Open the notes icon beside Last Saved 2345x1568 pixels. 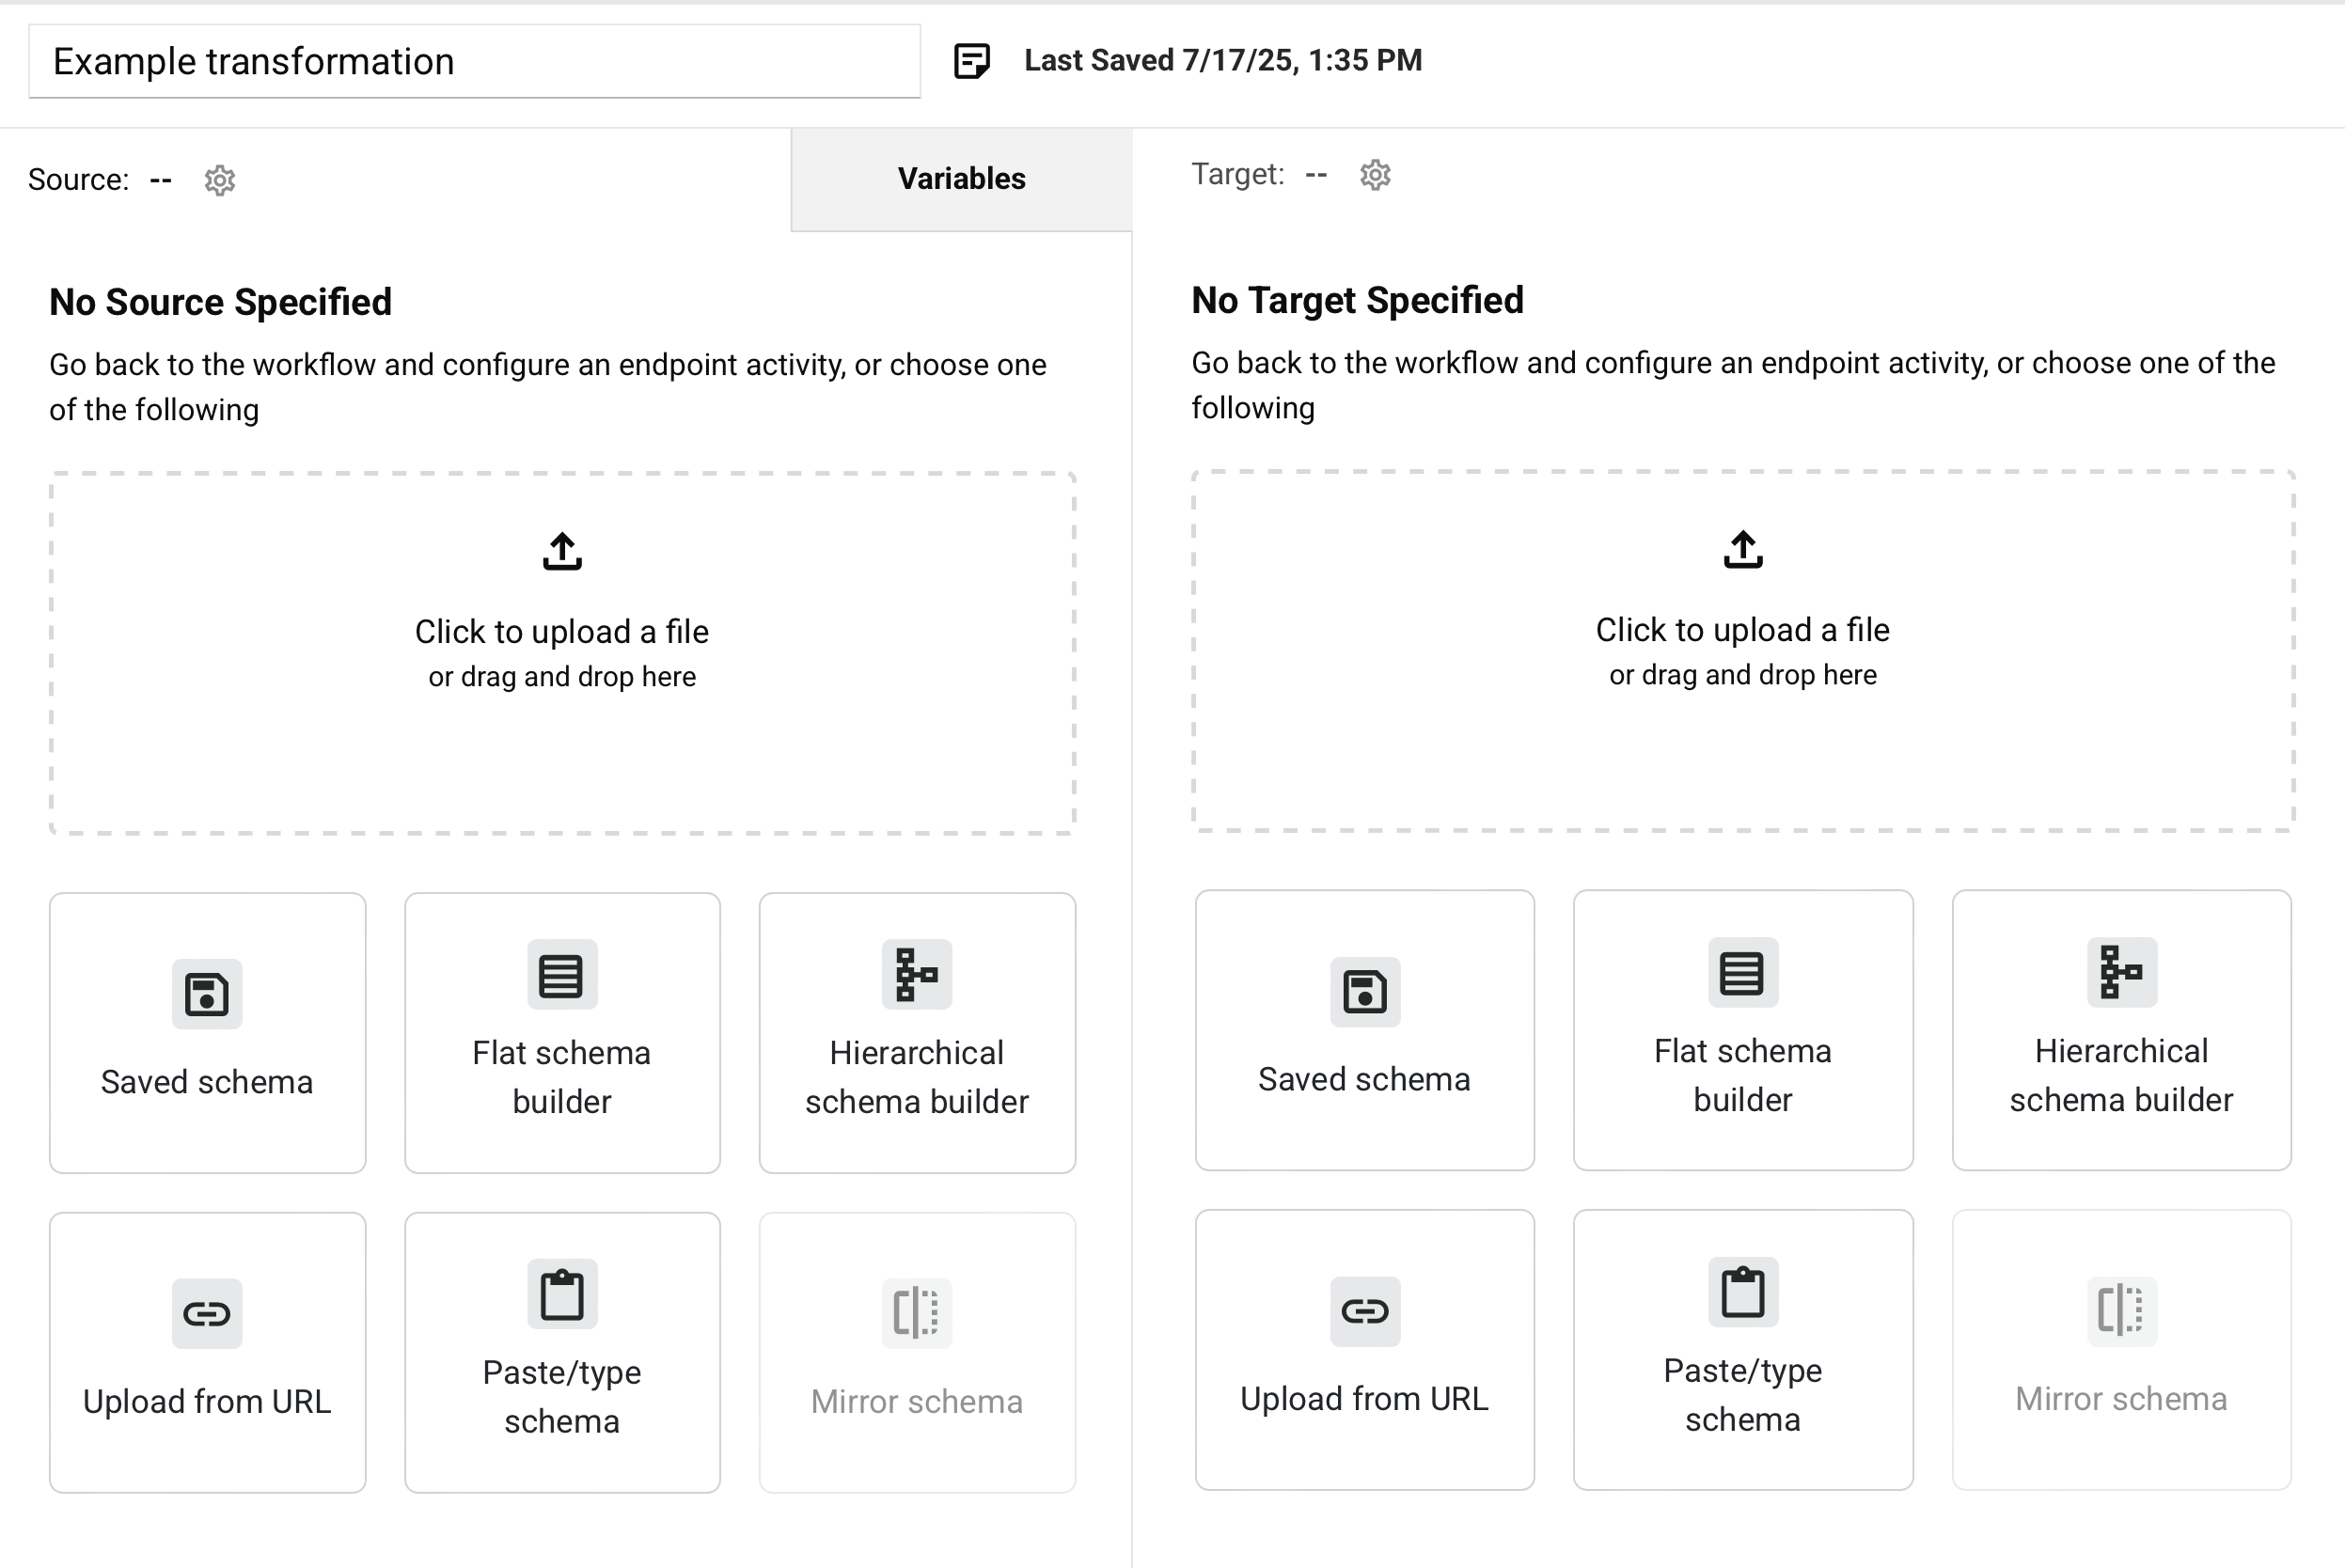(x=971, y=61)
